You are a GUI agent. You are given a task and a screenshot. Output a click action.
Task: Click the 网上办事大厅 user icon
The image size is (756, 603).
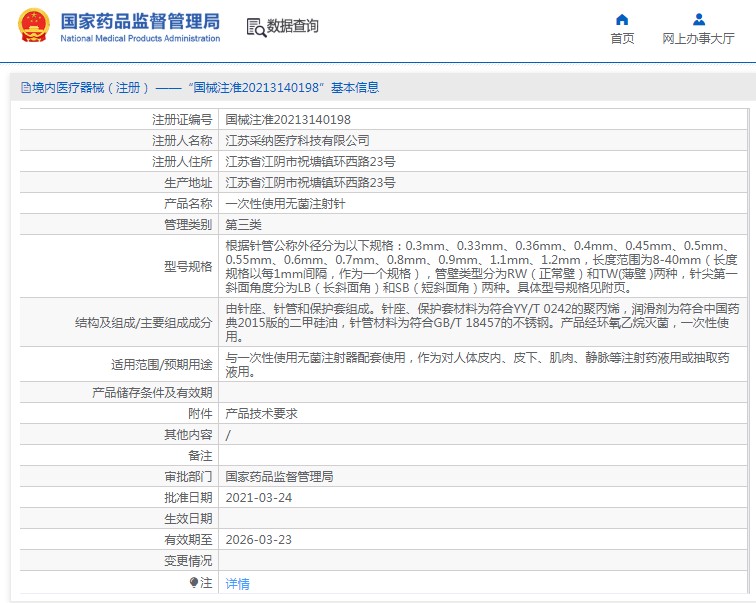(698, 19)
